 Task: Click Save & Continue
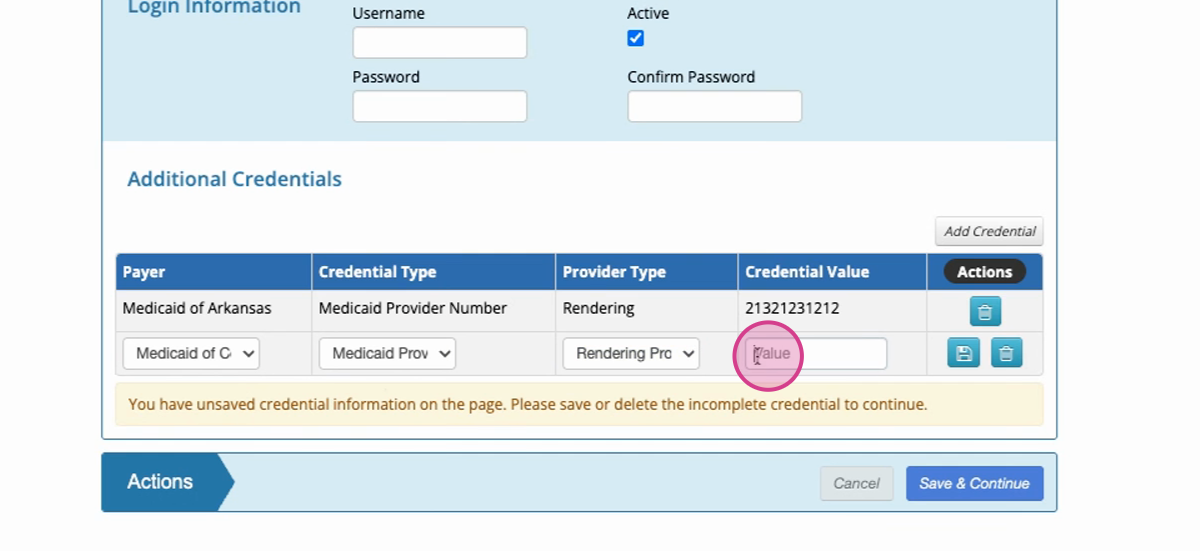[974, 483]
